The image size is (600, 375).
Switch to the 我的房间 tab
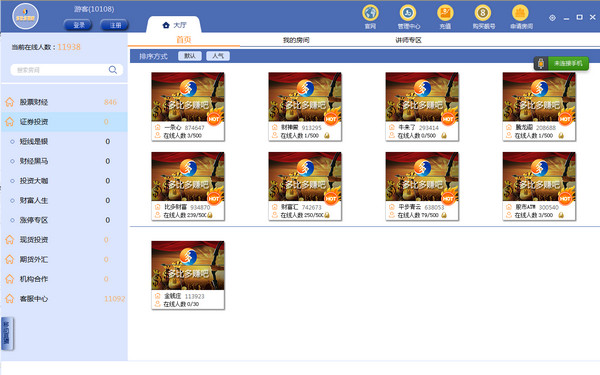click(296, 40)
